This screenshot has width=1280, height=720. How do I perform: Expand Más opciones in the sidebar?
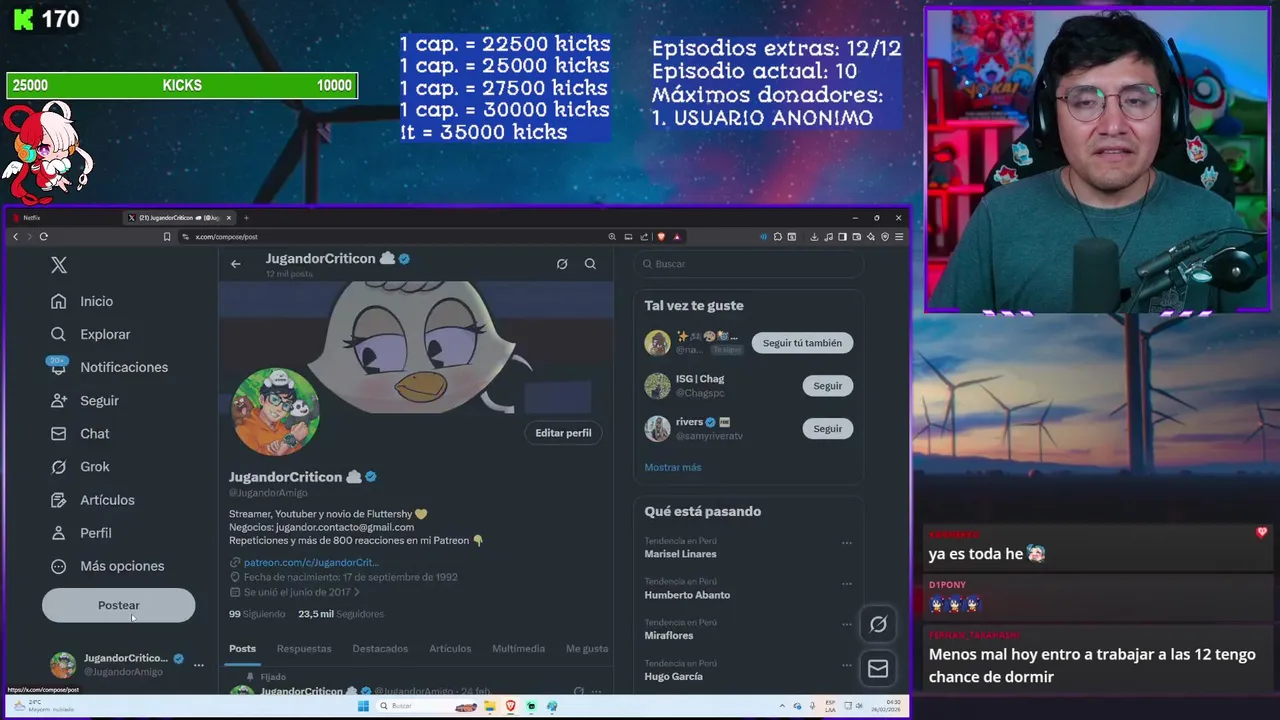108,566
